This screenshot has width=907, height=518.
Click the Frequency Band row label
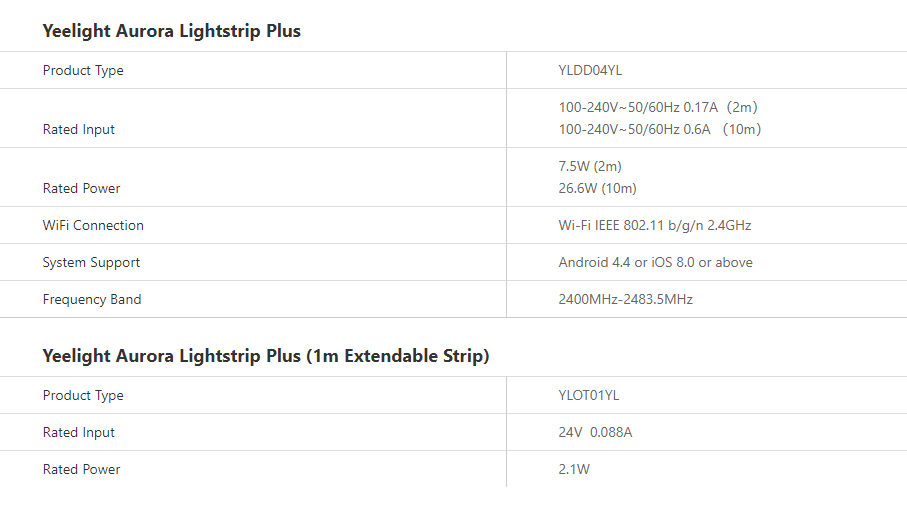[92, 299]
